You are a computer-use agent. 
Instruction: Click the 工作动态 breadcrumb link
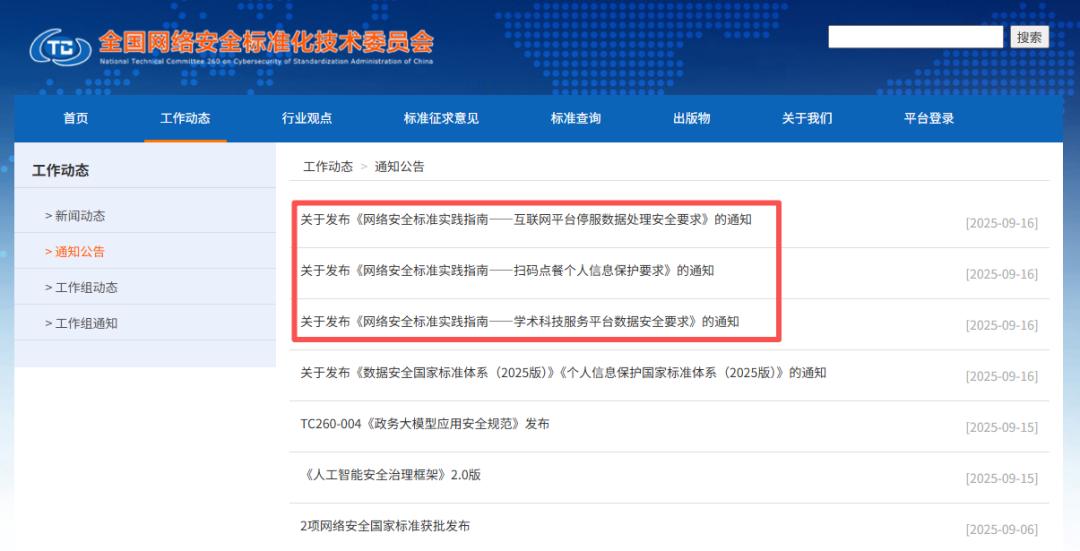[x=328, y=167]
